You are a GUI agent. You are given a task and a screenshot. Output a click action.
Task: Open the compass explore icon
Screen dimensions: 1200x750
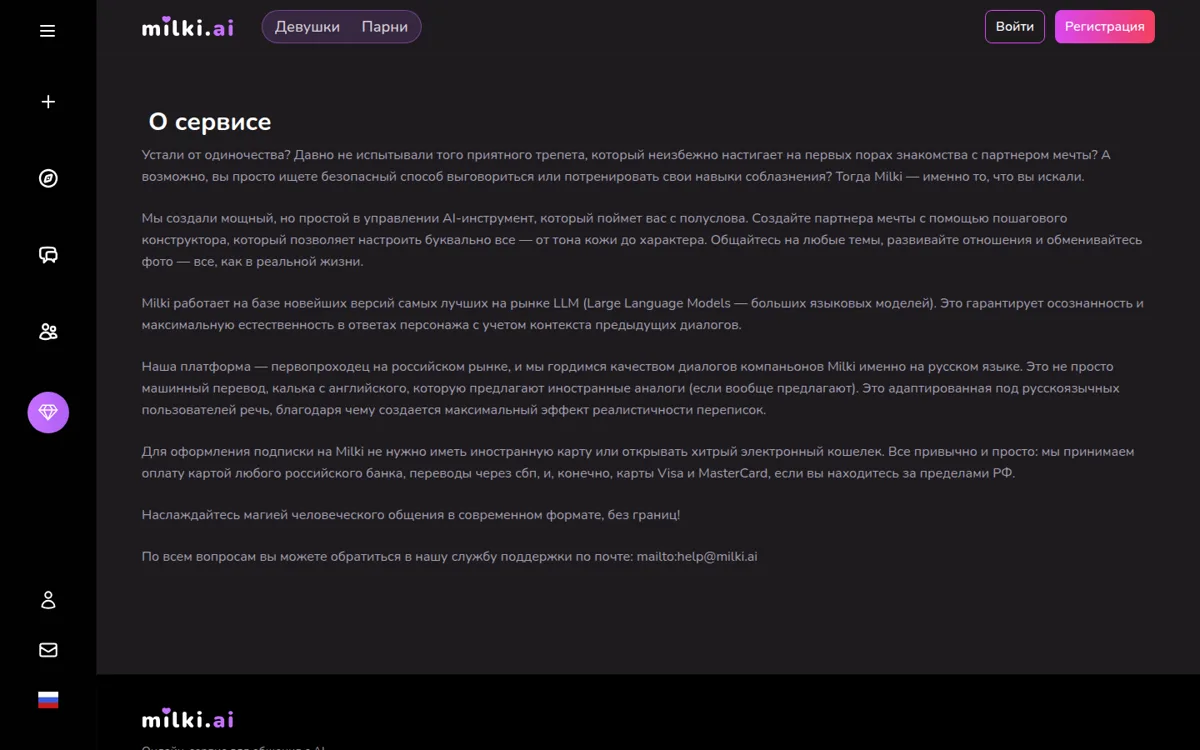pyautogui.click(x=48, y=179)
